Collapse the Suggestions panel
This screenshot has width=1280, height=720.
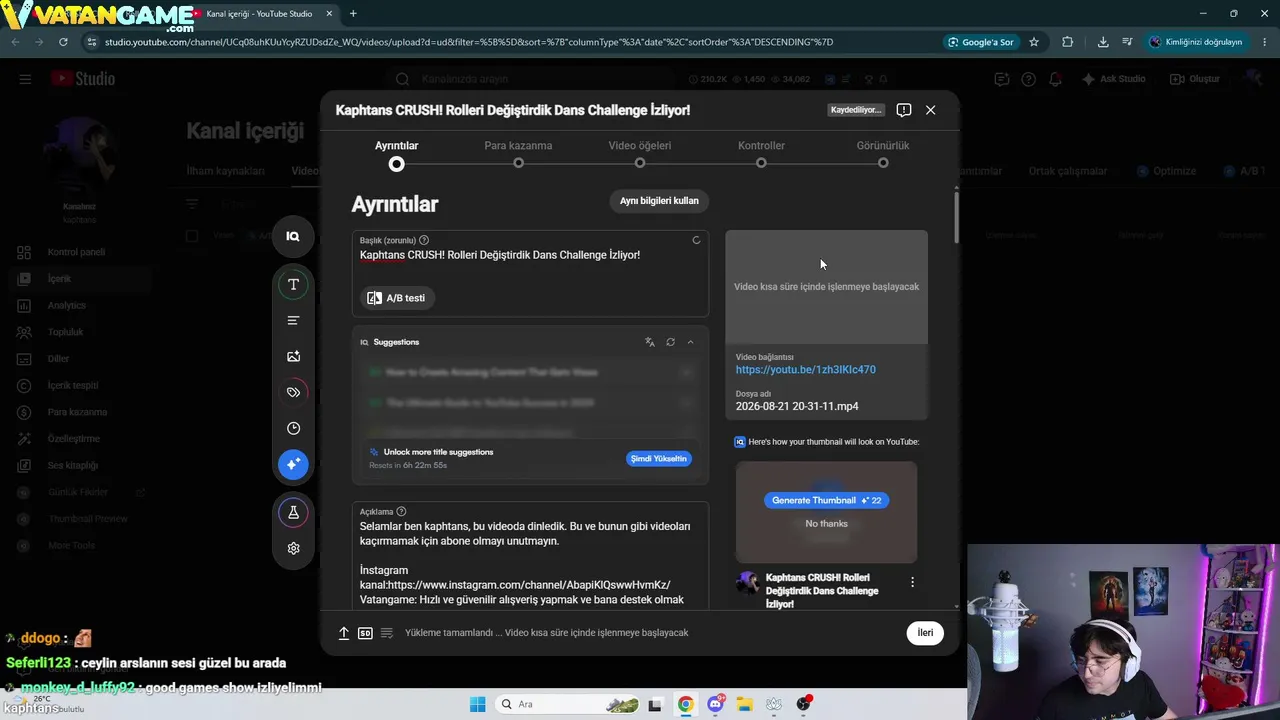(x=690, y=342)
